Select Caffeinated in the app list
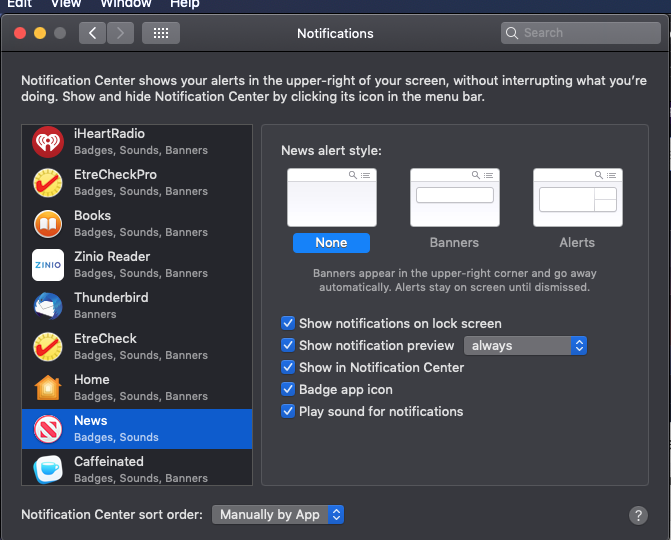Screen dimensions: 671x540 point(137,468)
